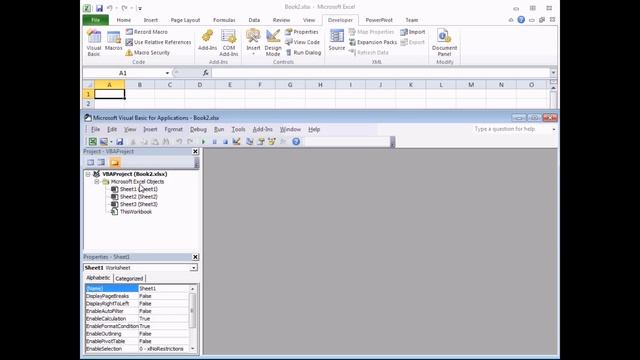
Task: Open the VBA Debug menu
Action: (198, 129)
